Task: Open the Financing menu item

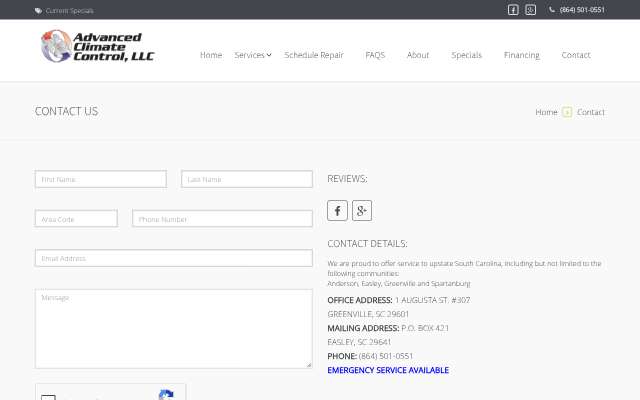Action: coord(522,55)
